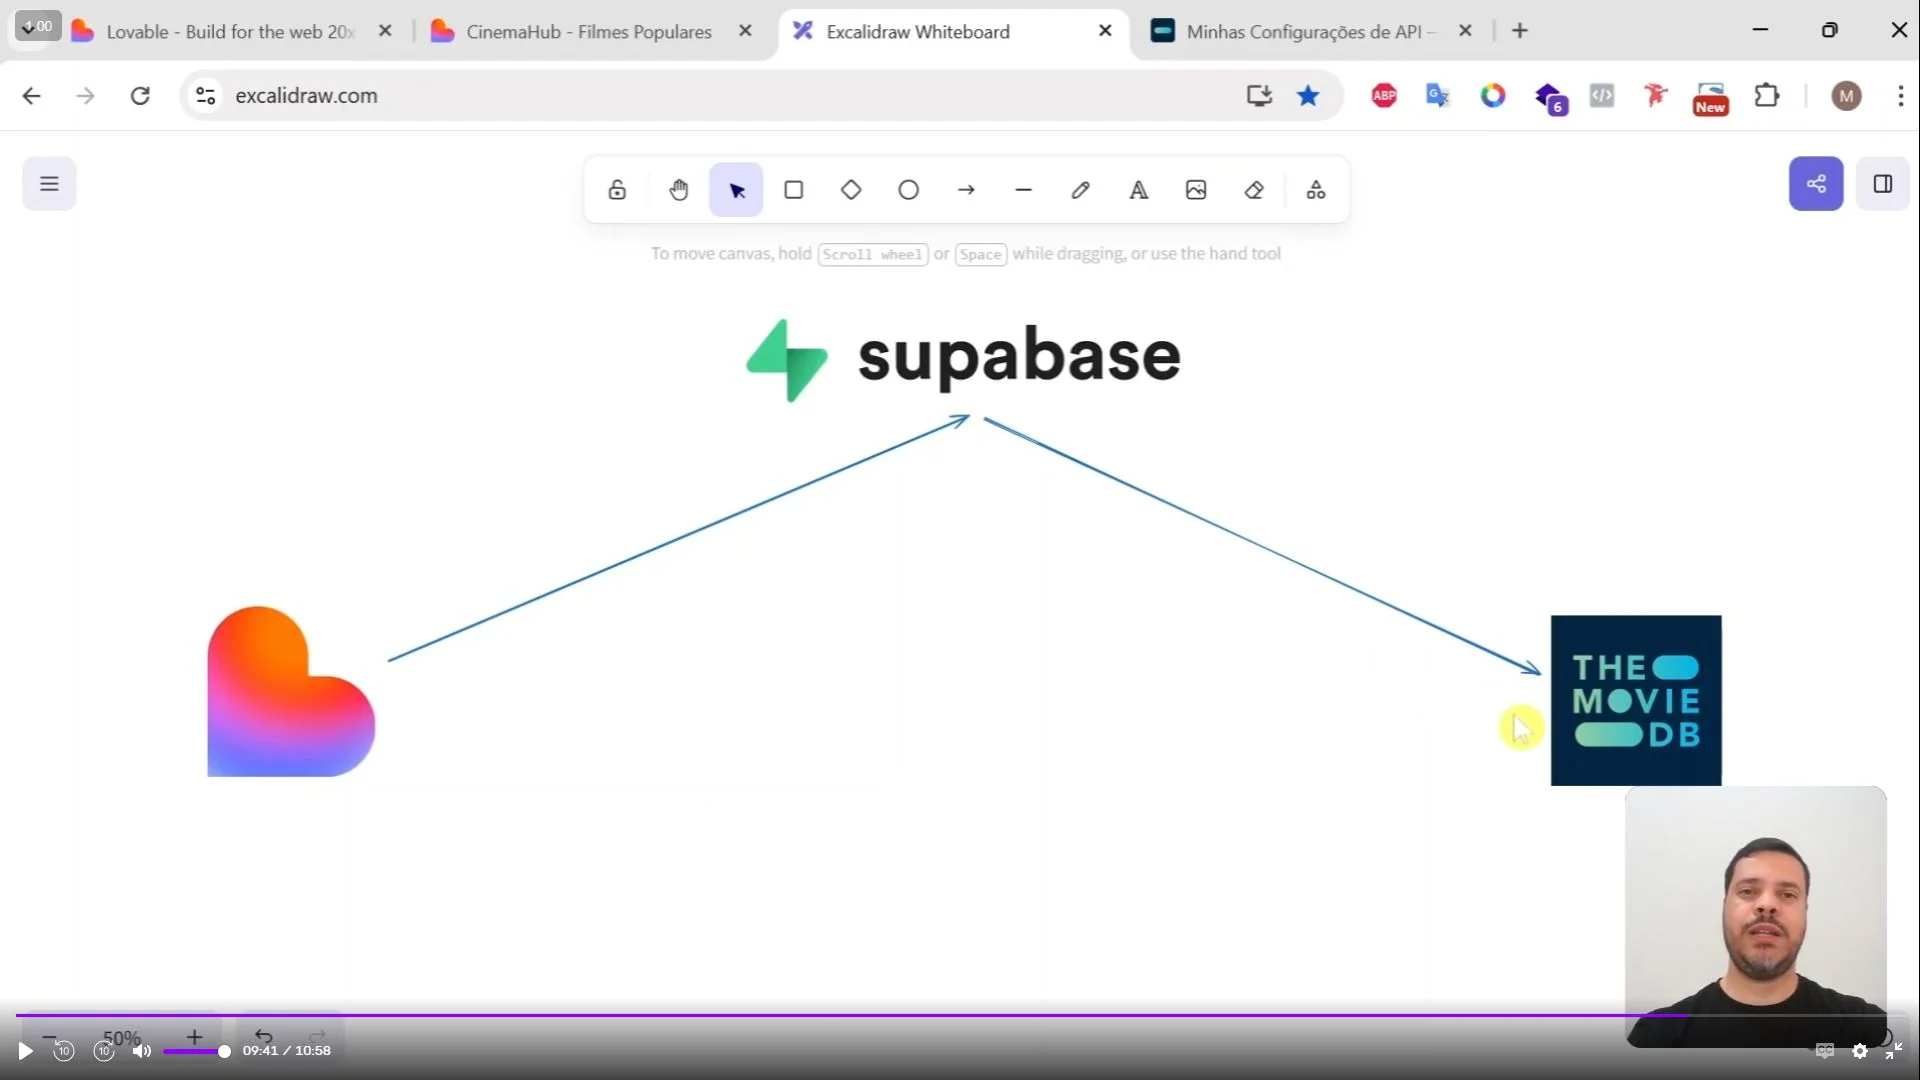This screenshot has width=1920, height=1080.
Task: View site information for excalidraw.com
Action: (205, 96)
